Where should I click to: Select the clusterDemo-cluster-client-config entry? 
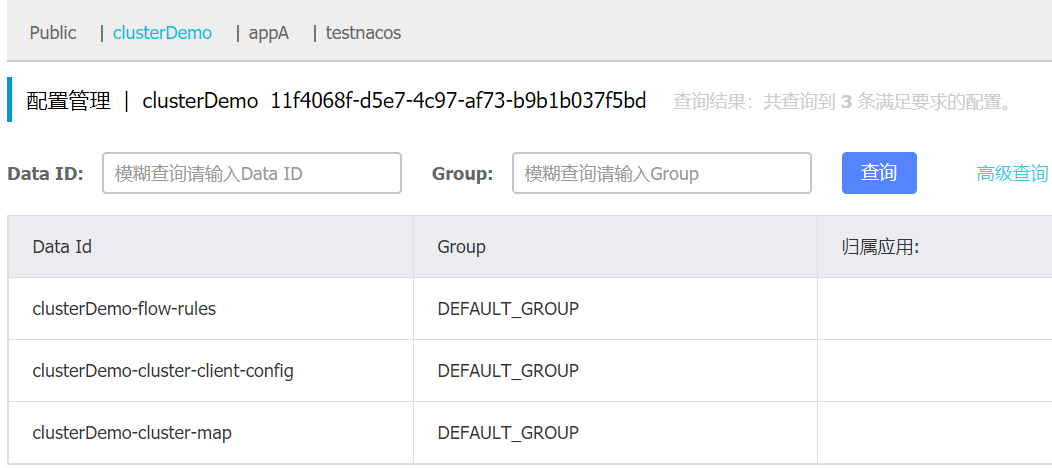click(163, 371)
